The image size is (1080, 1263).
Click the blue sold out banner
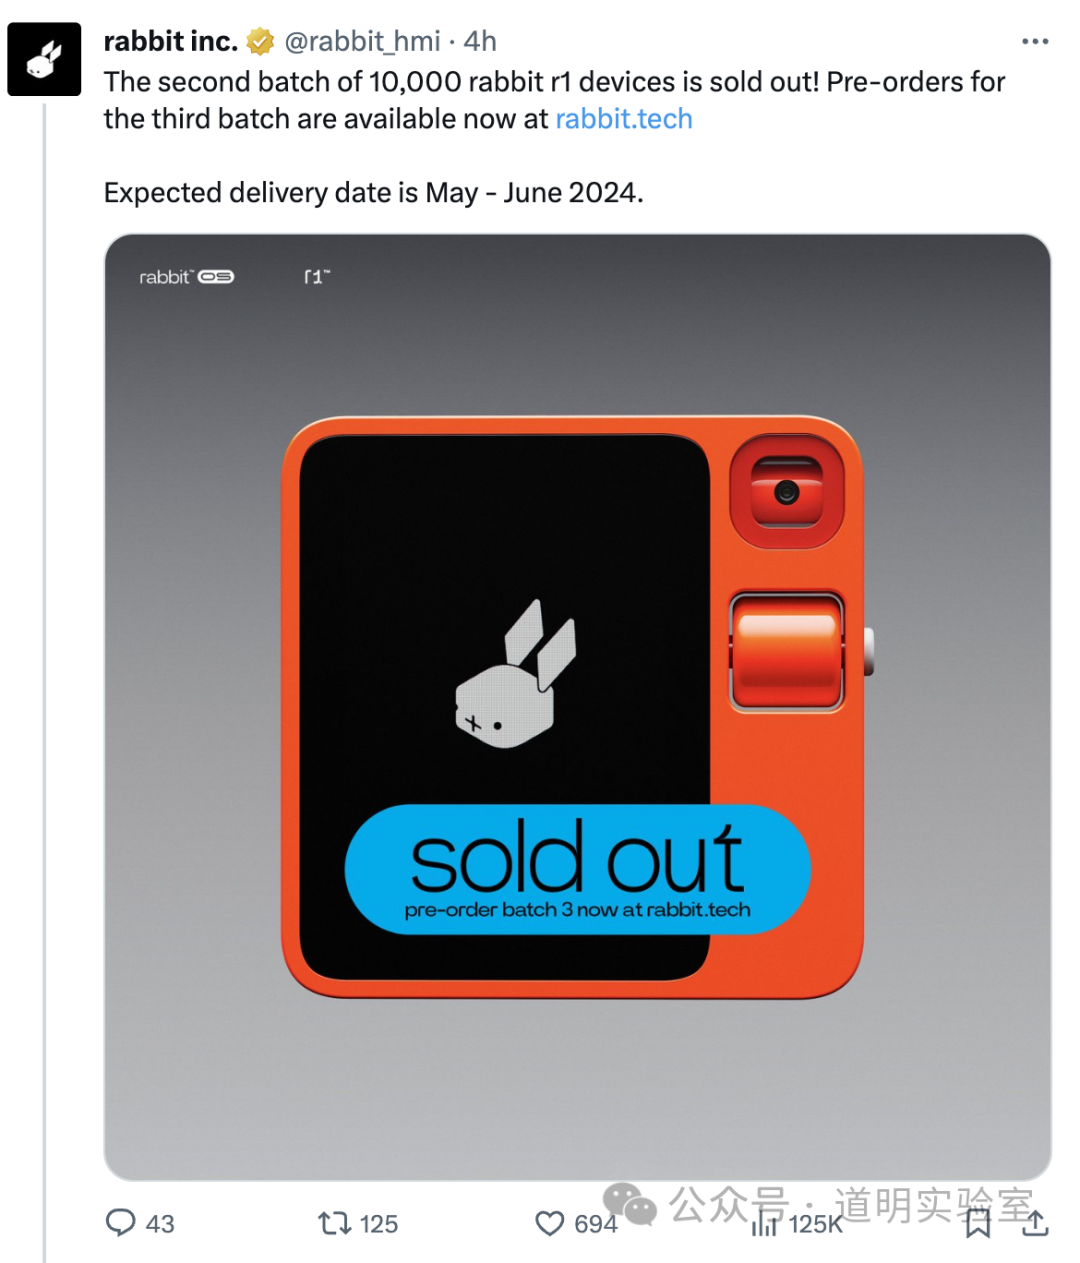coord(577,868)
